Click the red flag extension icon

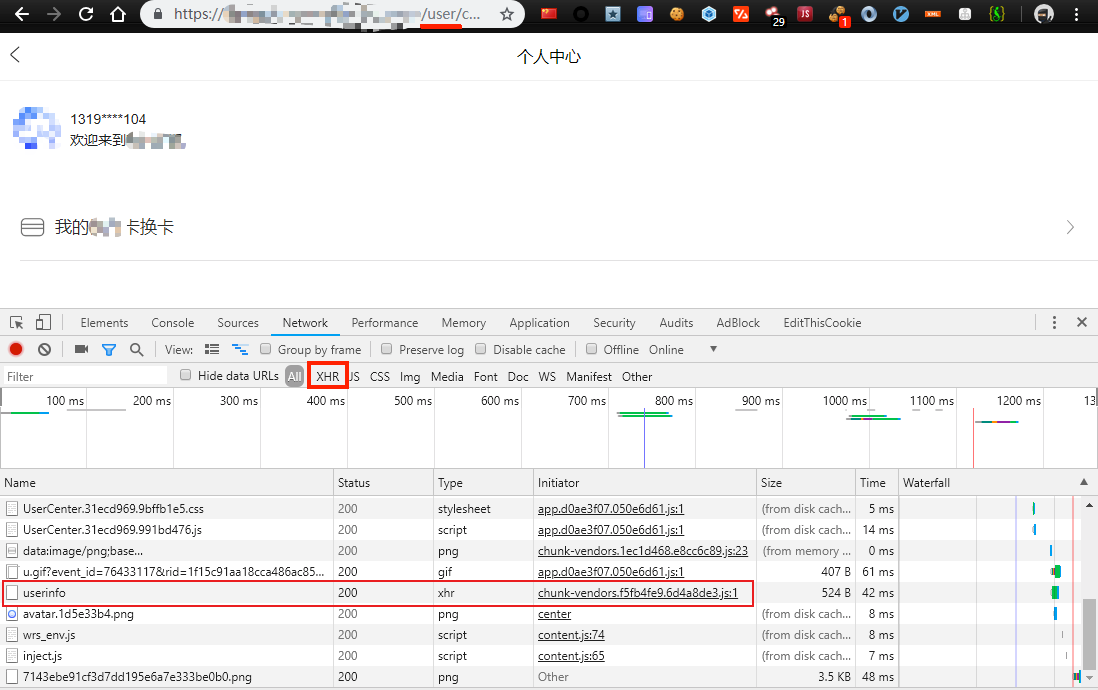point(549,13)
